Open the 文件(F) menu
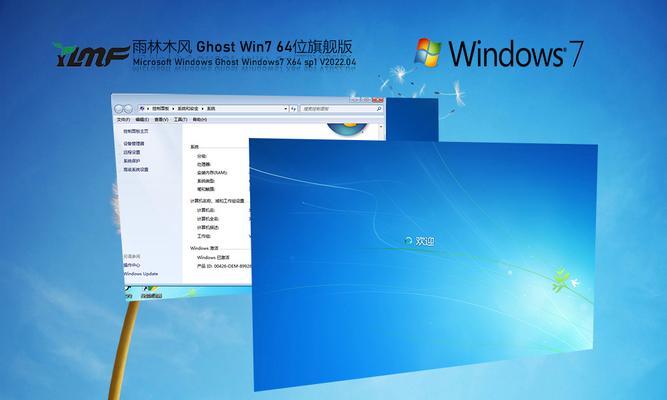 click(x=123, y=120)
